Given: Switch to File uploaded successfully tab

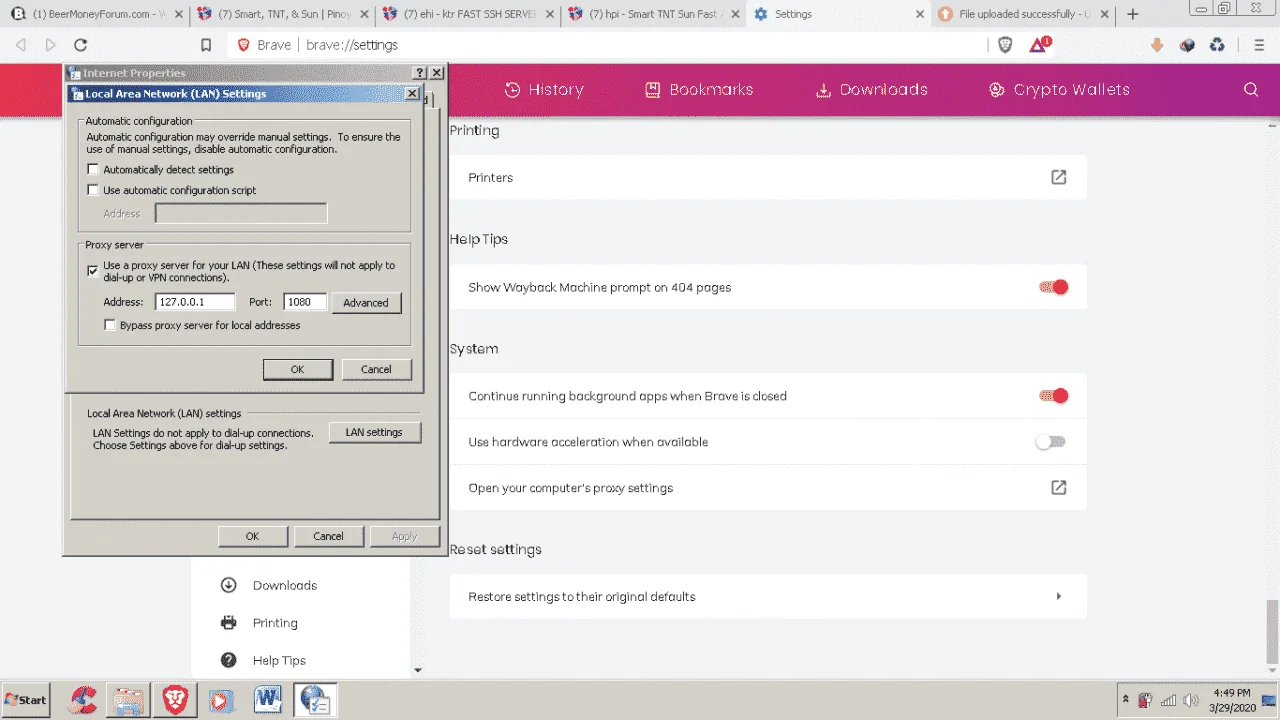Looking at the screenshot, I should (x=1024, y=14).
